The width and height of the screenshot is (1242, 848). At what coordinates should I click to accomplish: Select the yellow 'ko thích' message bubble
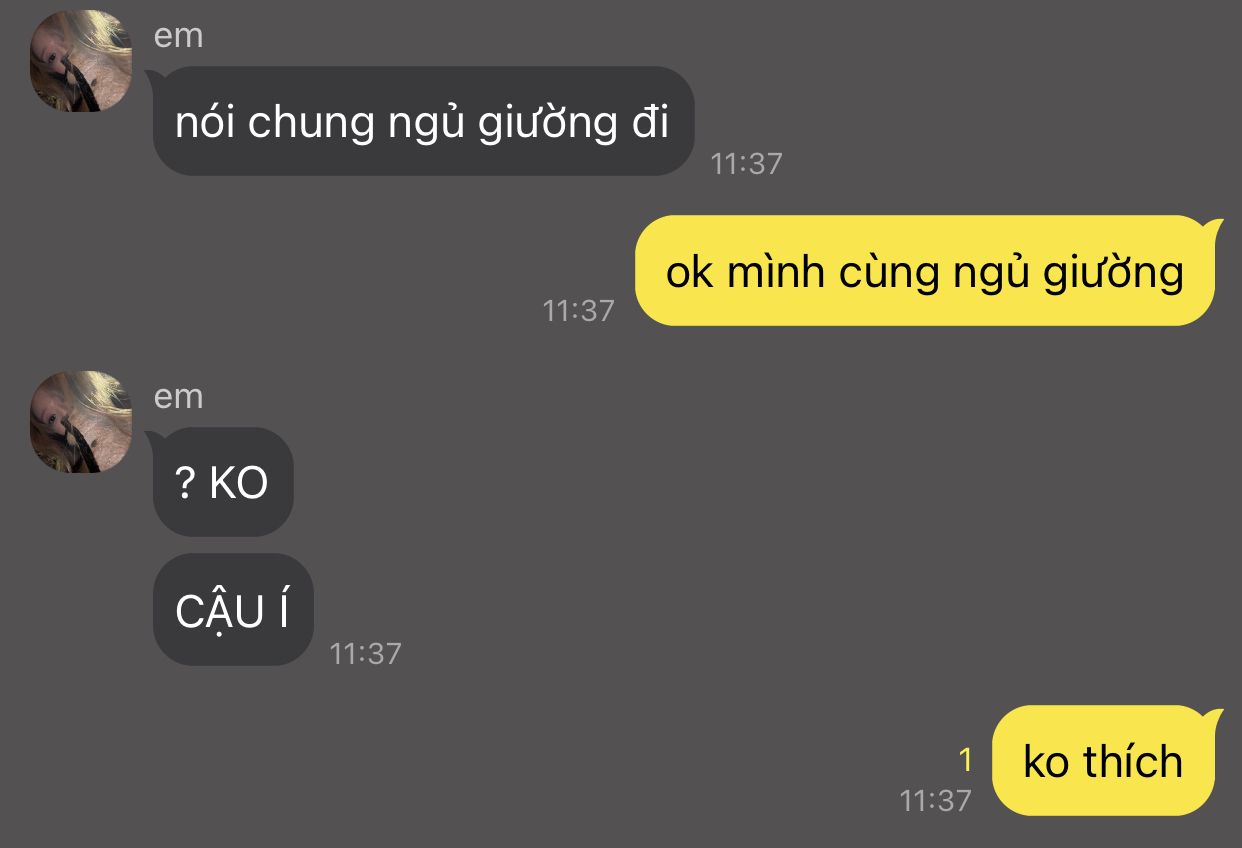point(1103,761)
